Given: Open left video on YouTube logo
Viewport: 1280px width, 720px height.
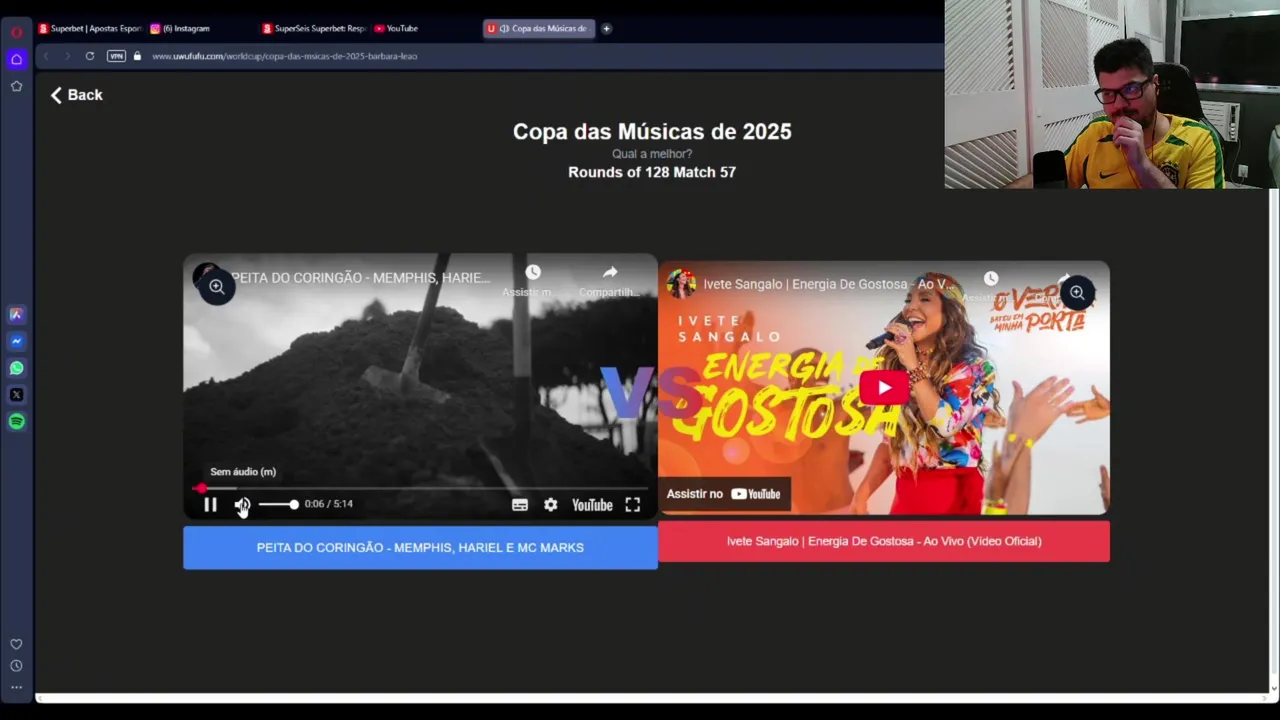Looking at the screenshot, I should [x=592, y=505].
